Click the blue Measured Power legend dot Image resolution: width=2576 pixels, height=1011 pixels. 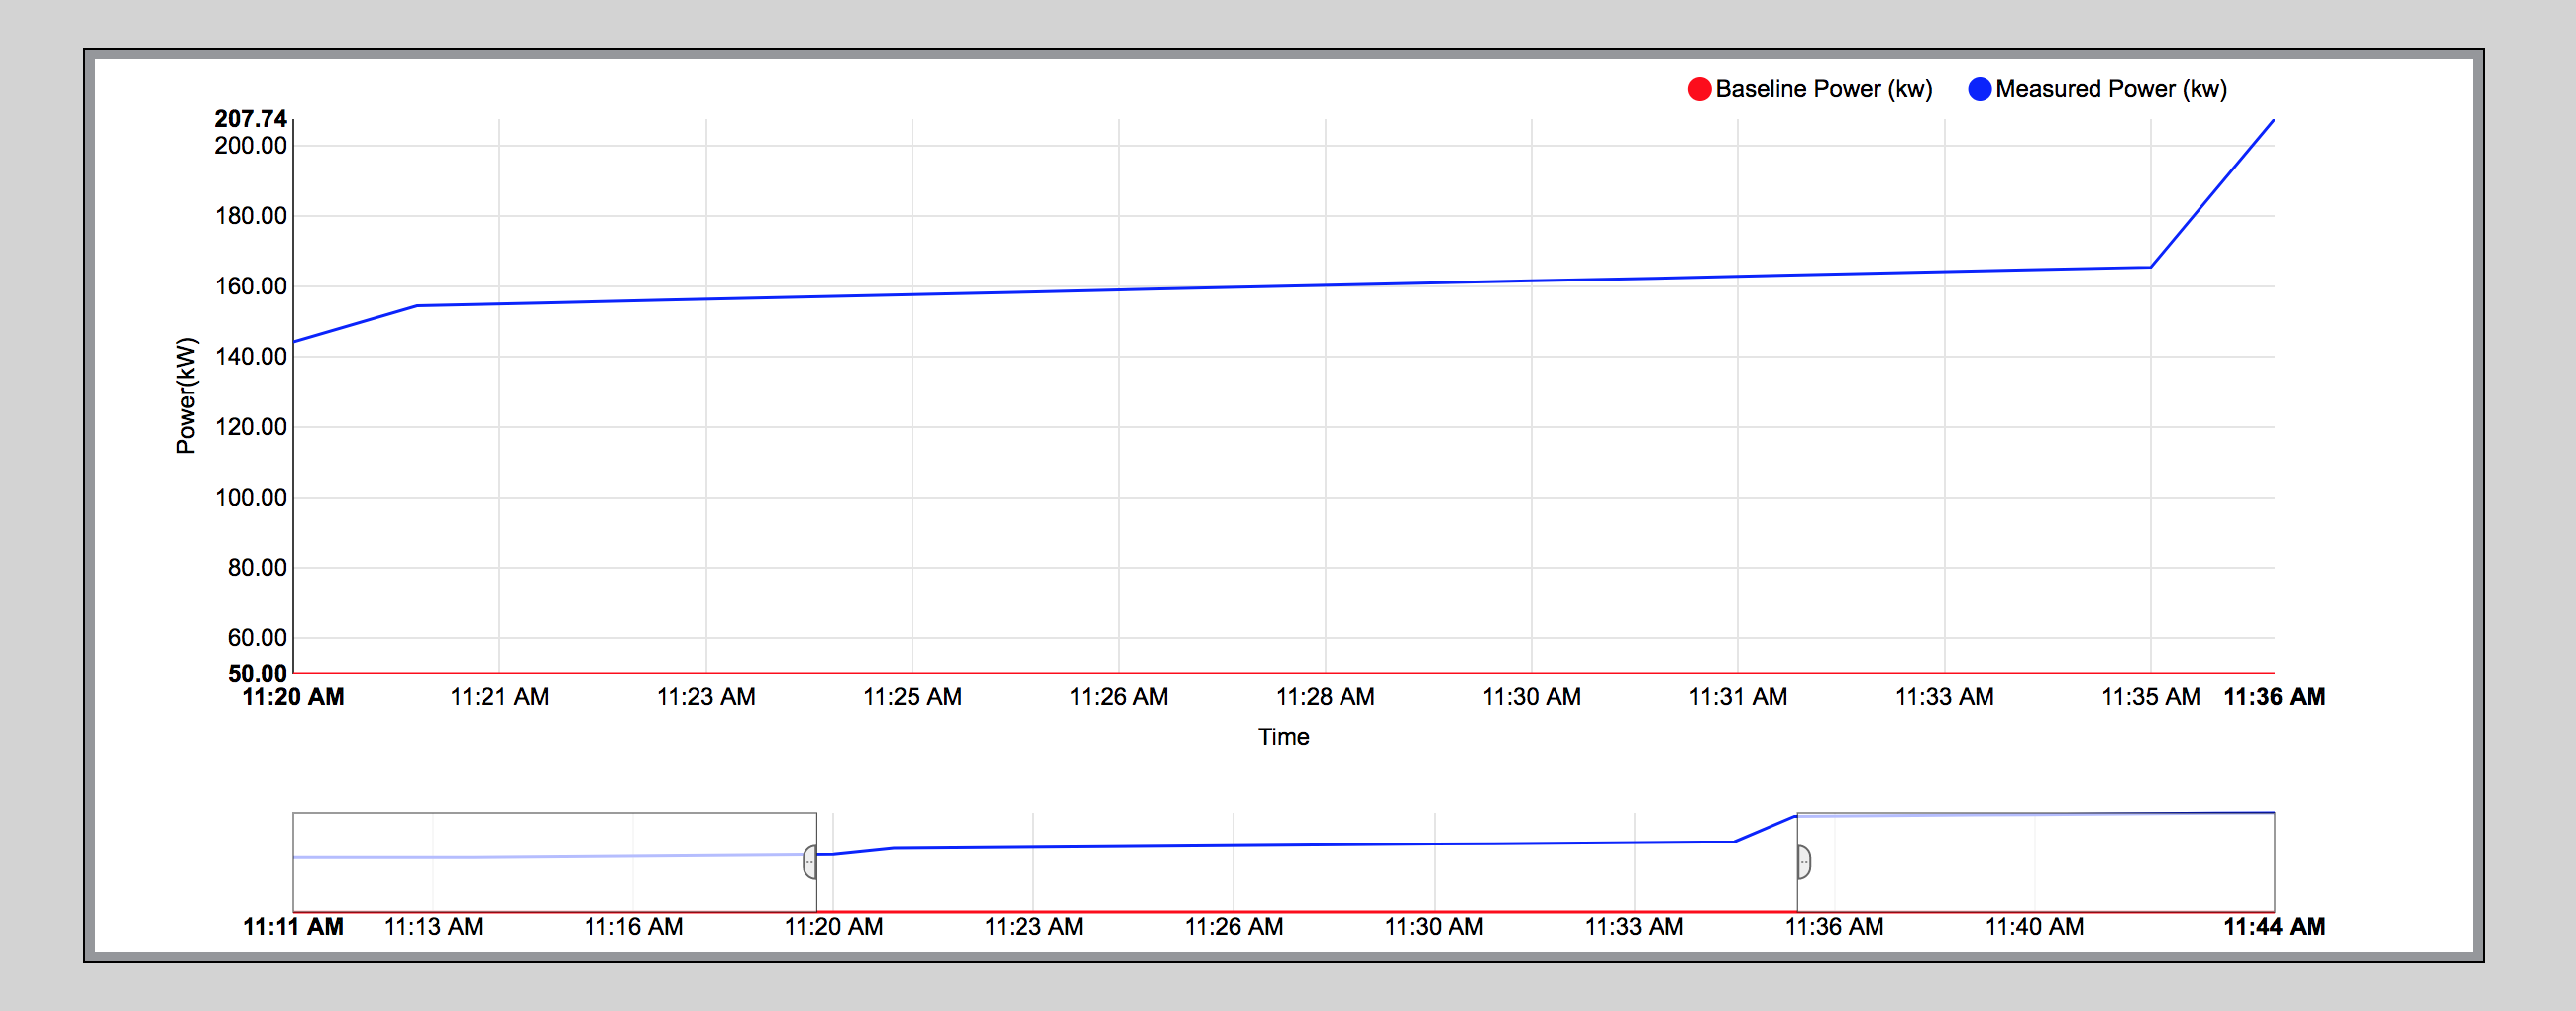1979,89
